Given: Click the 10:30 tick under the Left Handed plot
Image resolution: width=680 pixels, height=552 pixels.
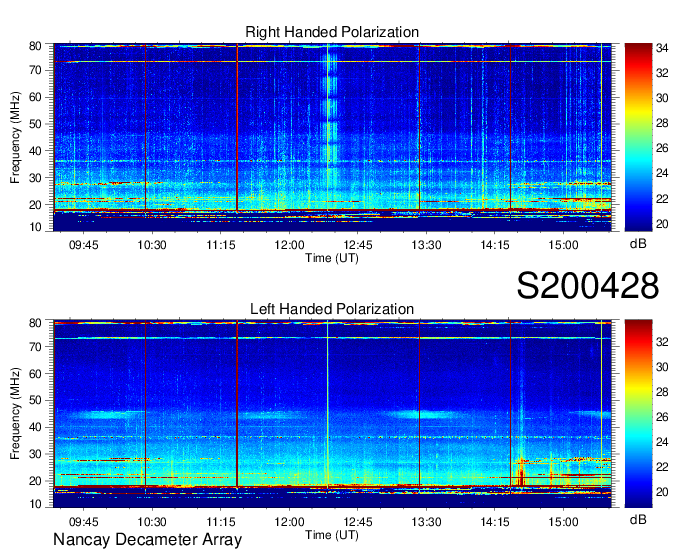Looking at the screenshot, I should [152, 522].
